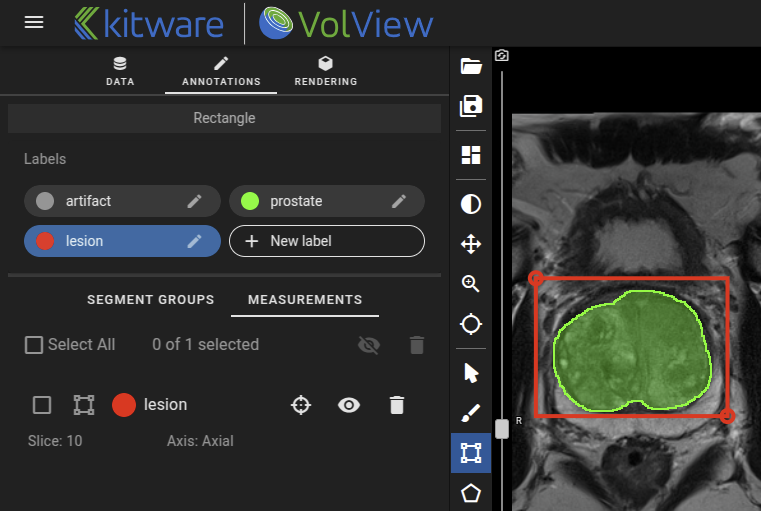
Task: Toggle visibility of the lesion measurement
Action: tap(349, 405)
